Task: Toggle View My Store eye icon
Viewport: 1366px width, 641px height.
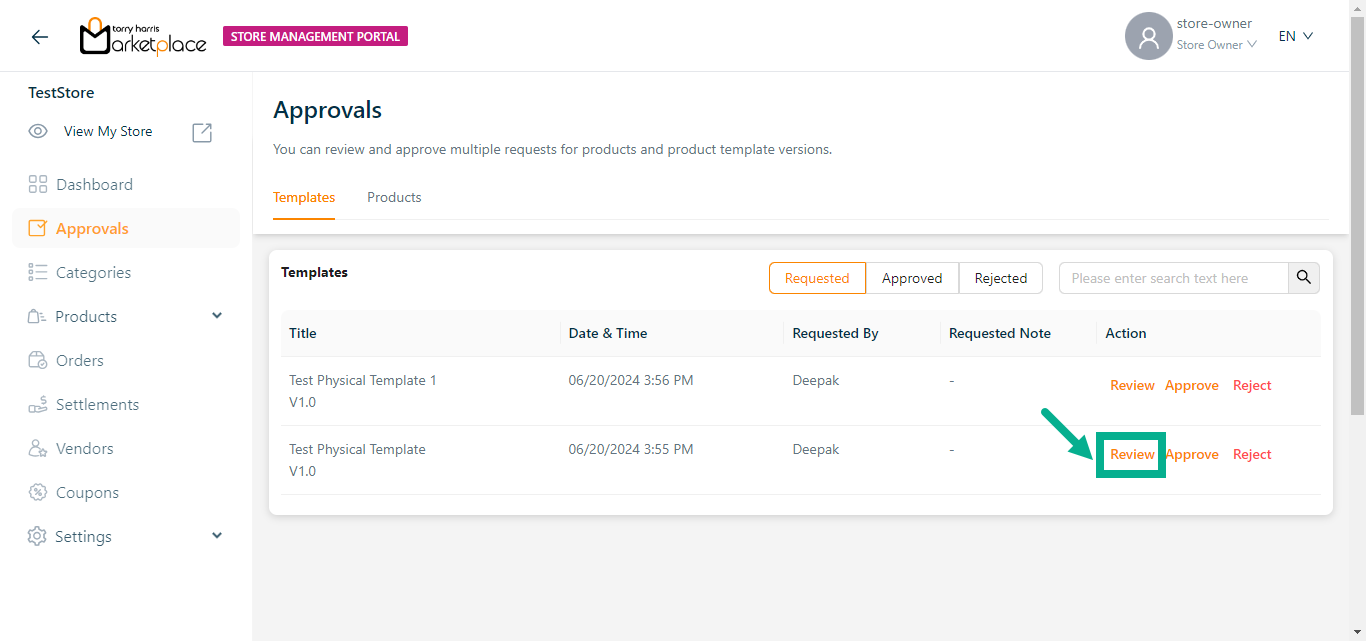Action: point(38,132)
